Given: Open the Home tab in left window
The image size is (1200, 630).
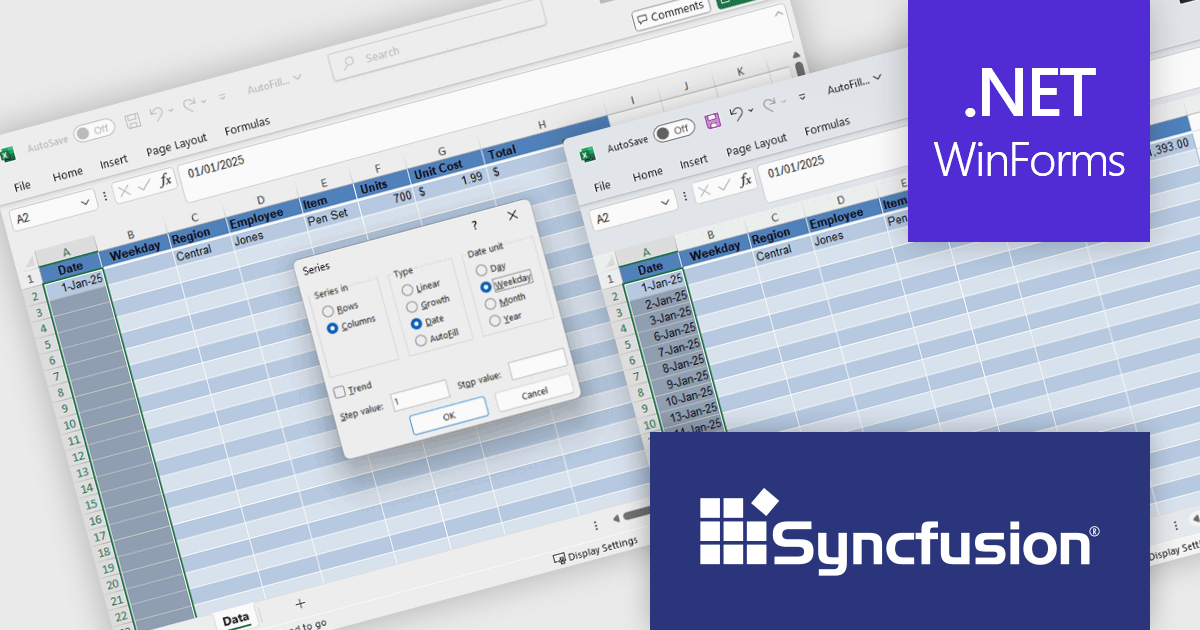Looking at the screenshot, I should 68,174.
